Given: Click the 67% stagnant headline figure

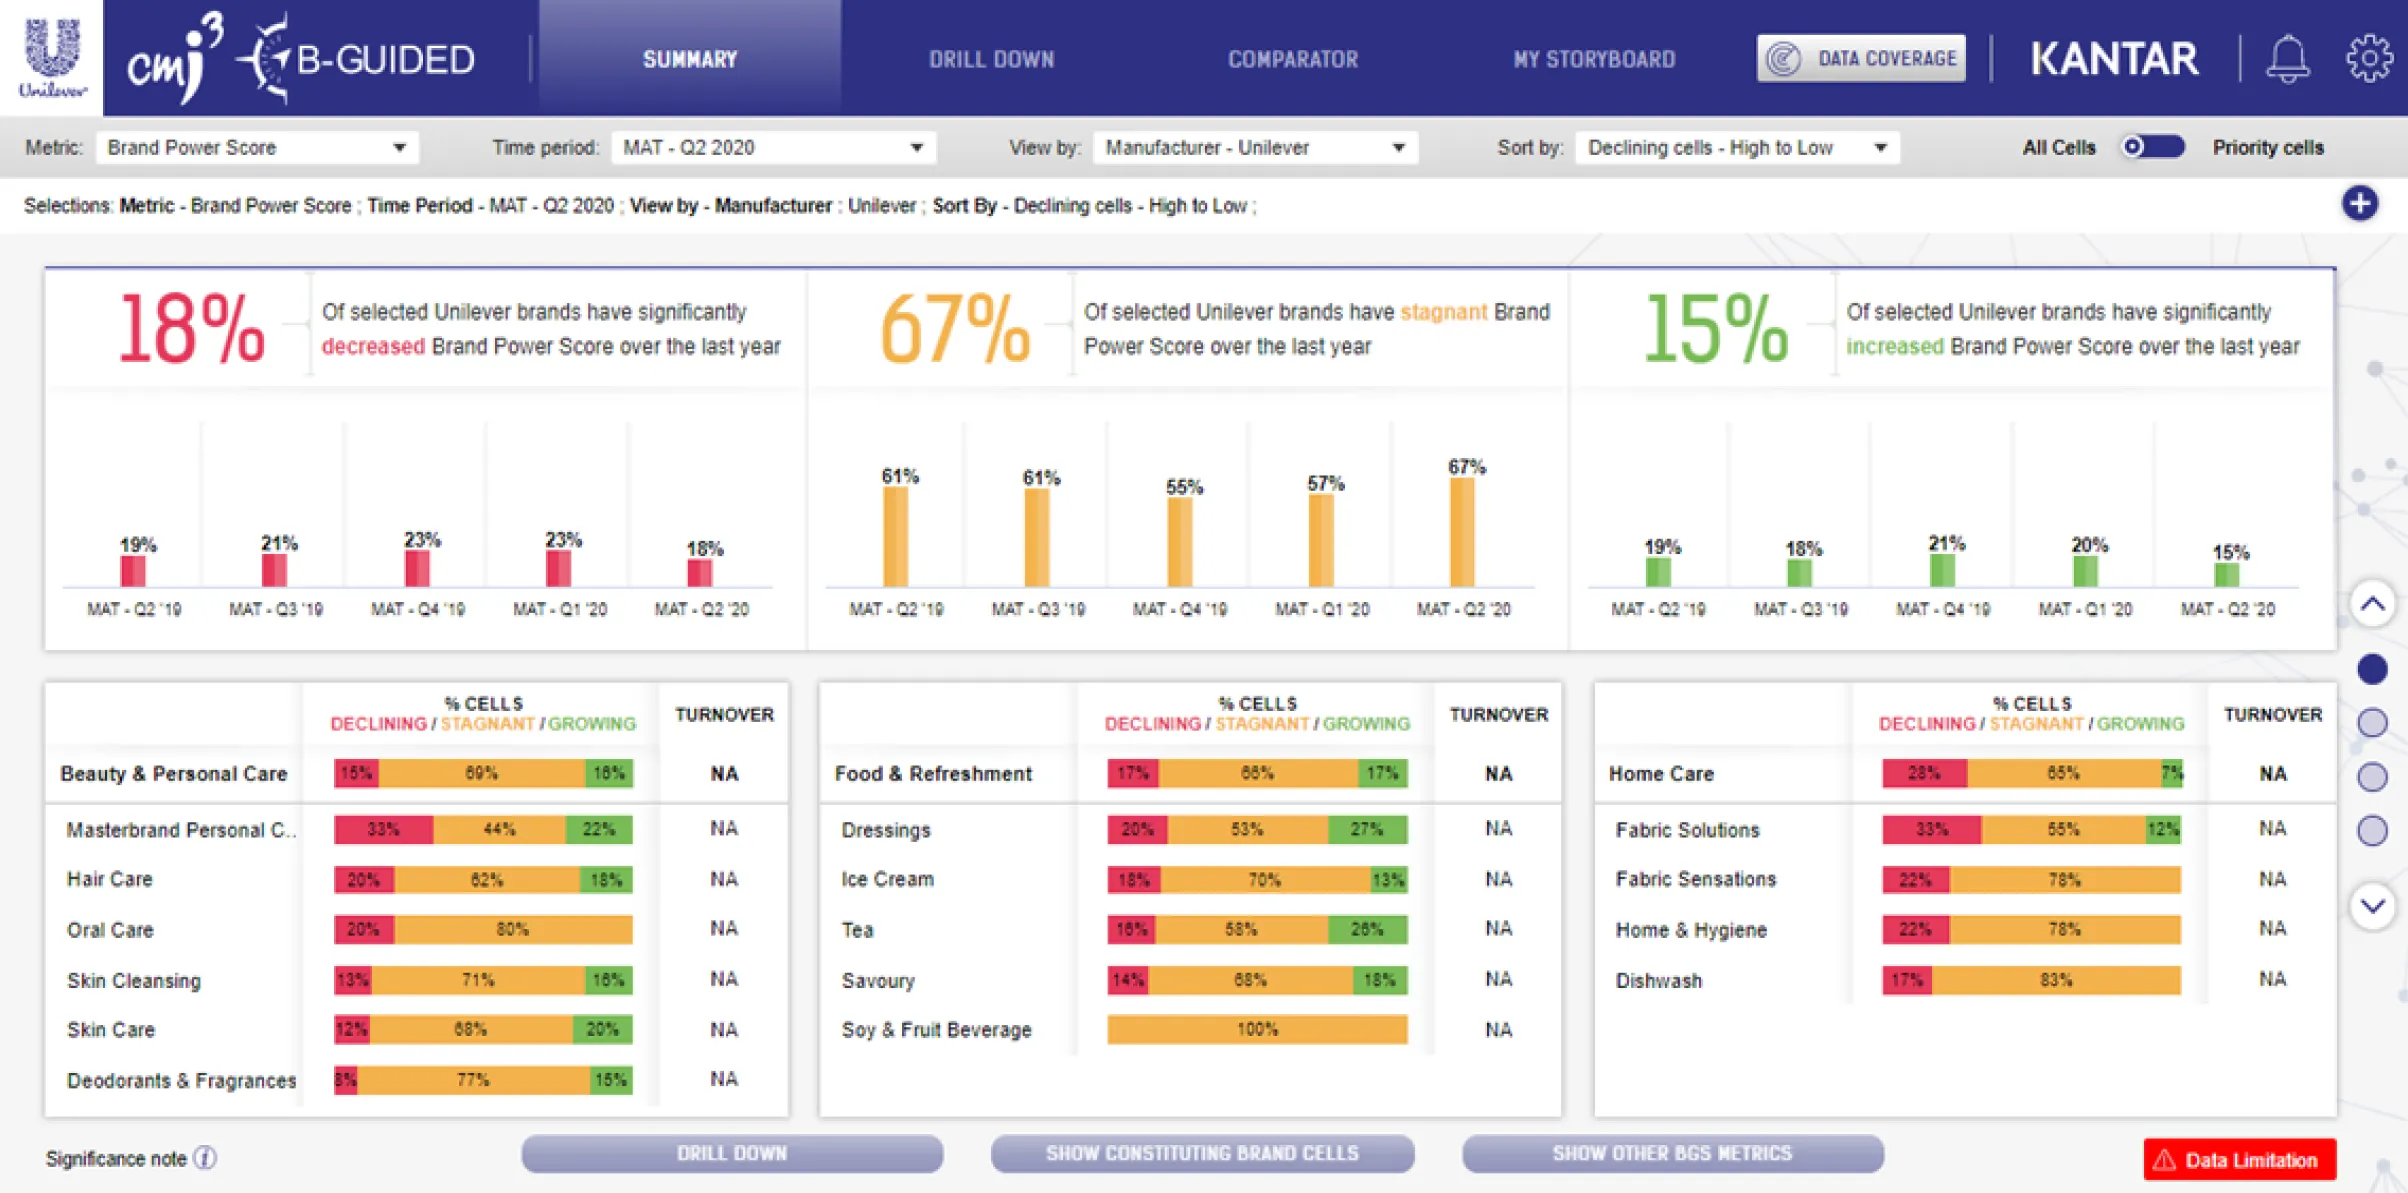Looking at the screenshot, I should click(954, 328).
